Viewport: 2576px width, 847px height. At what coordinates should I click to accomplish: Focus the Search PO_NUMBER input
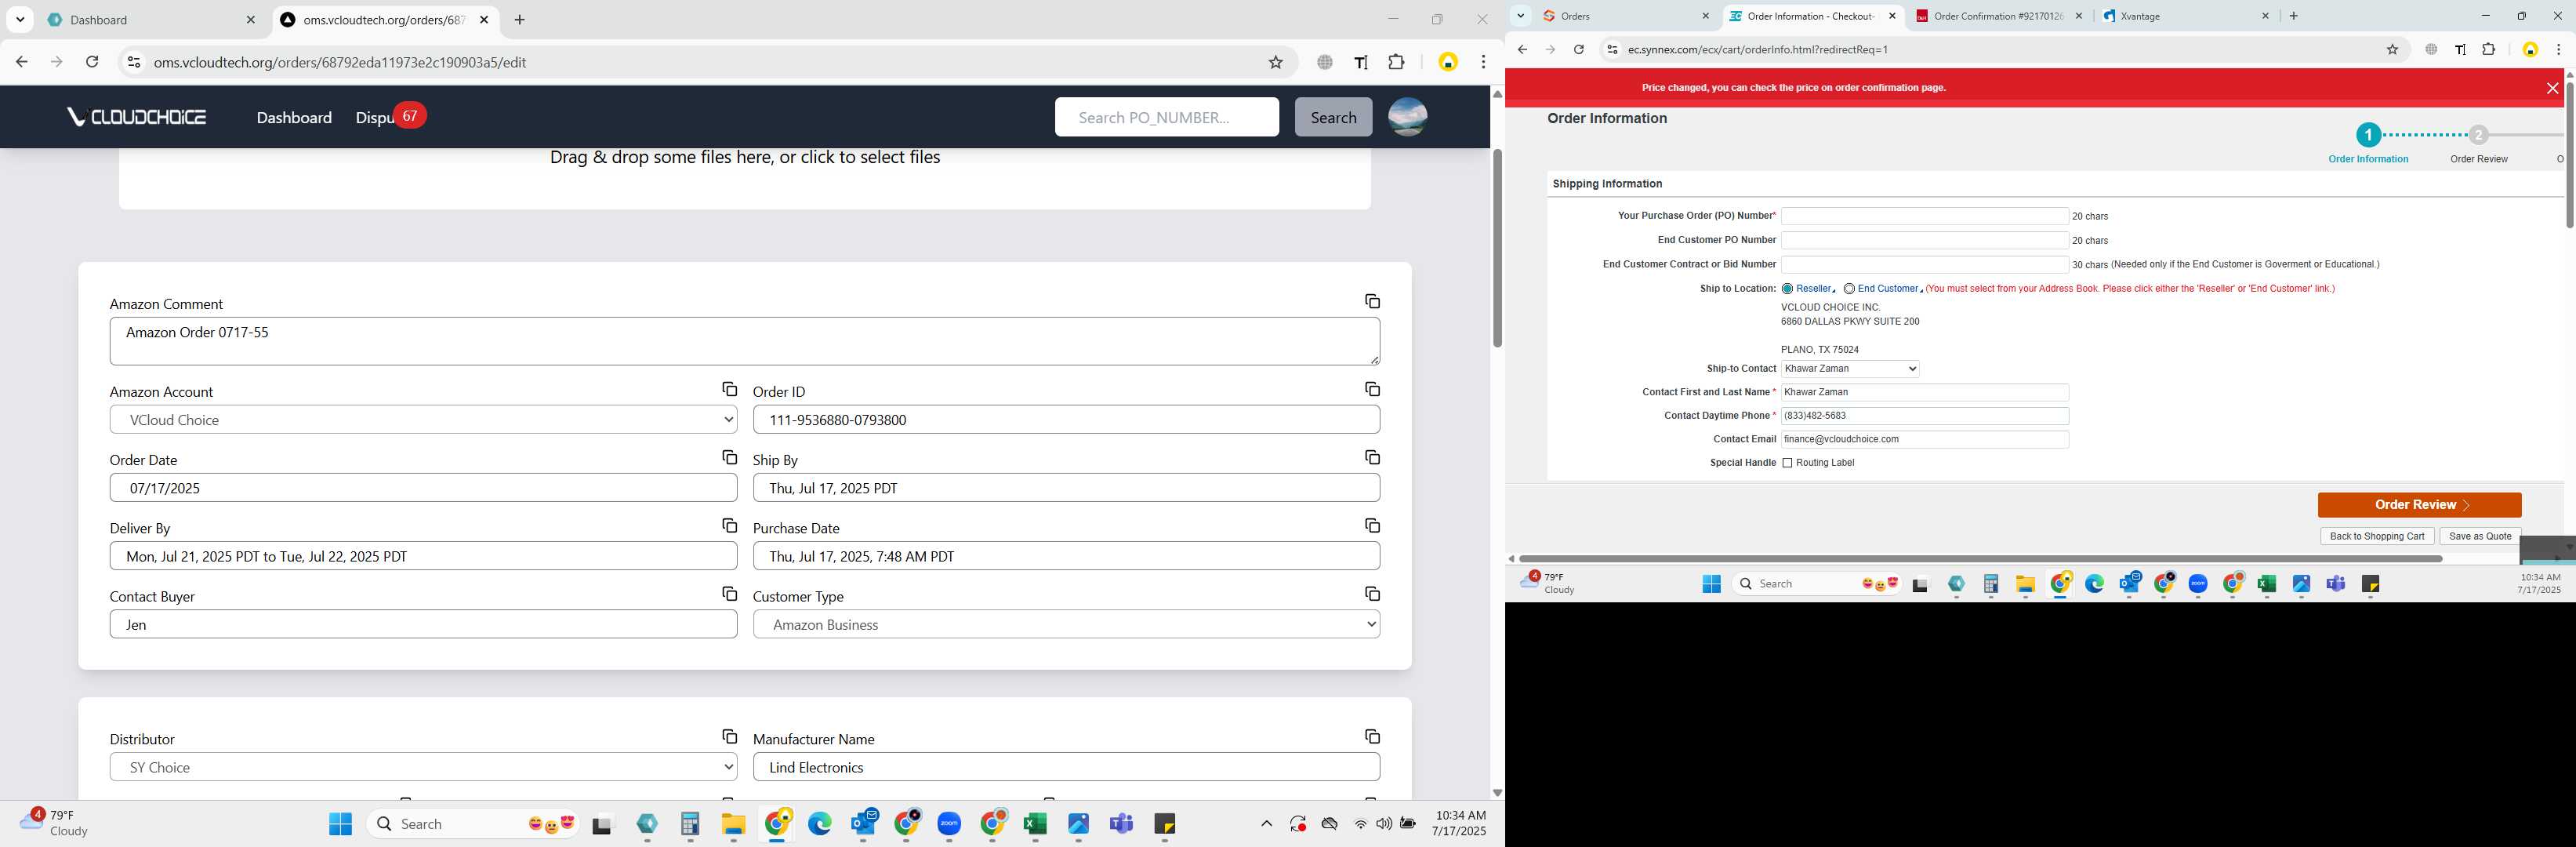tap(1166, 117)
